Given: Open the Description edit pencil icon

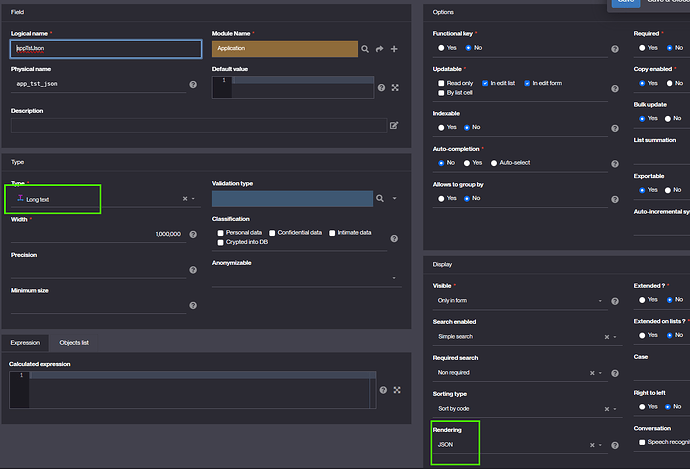Looking at the screenshot, I should click(394, 125).
